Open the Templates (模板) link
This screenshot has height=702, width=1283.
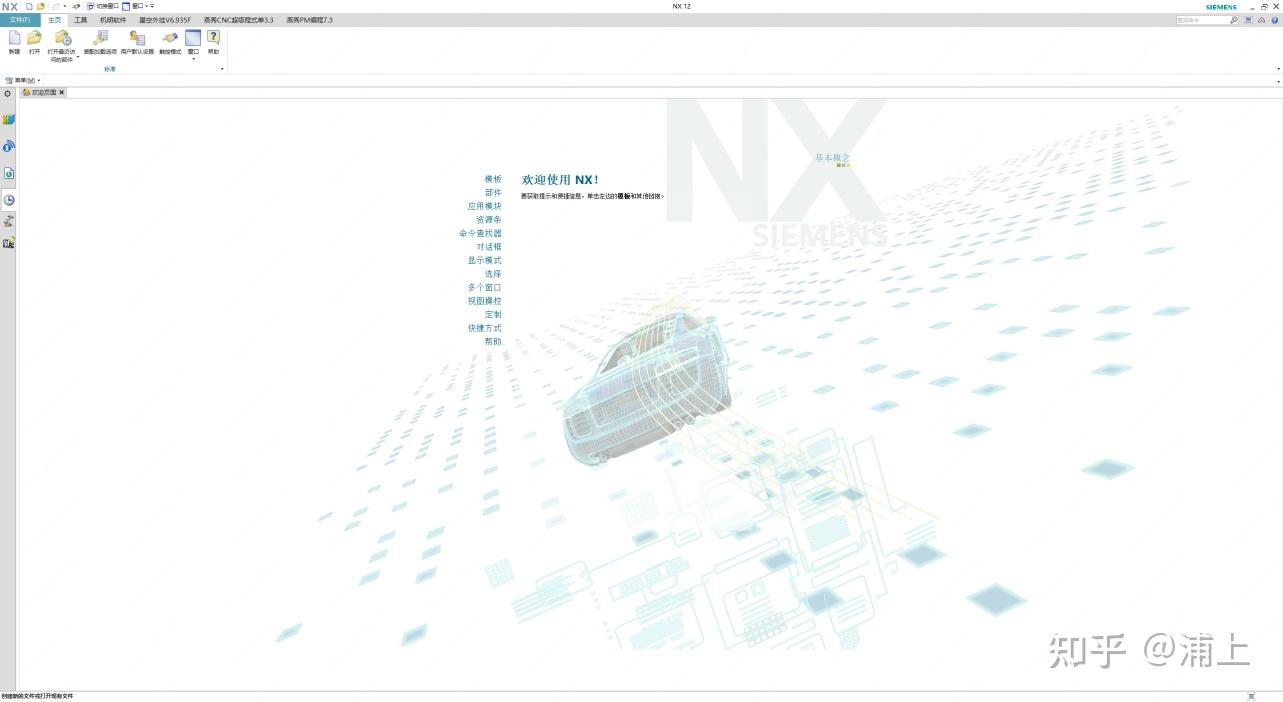click(493, 179)
